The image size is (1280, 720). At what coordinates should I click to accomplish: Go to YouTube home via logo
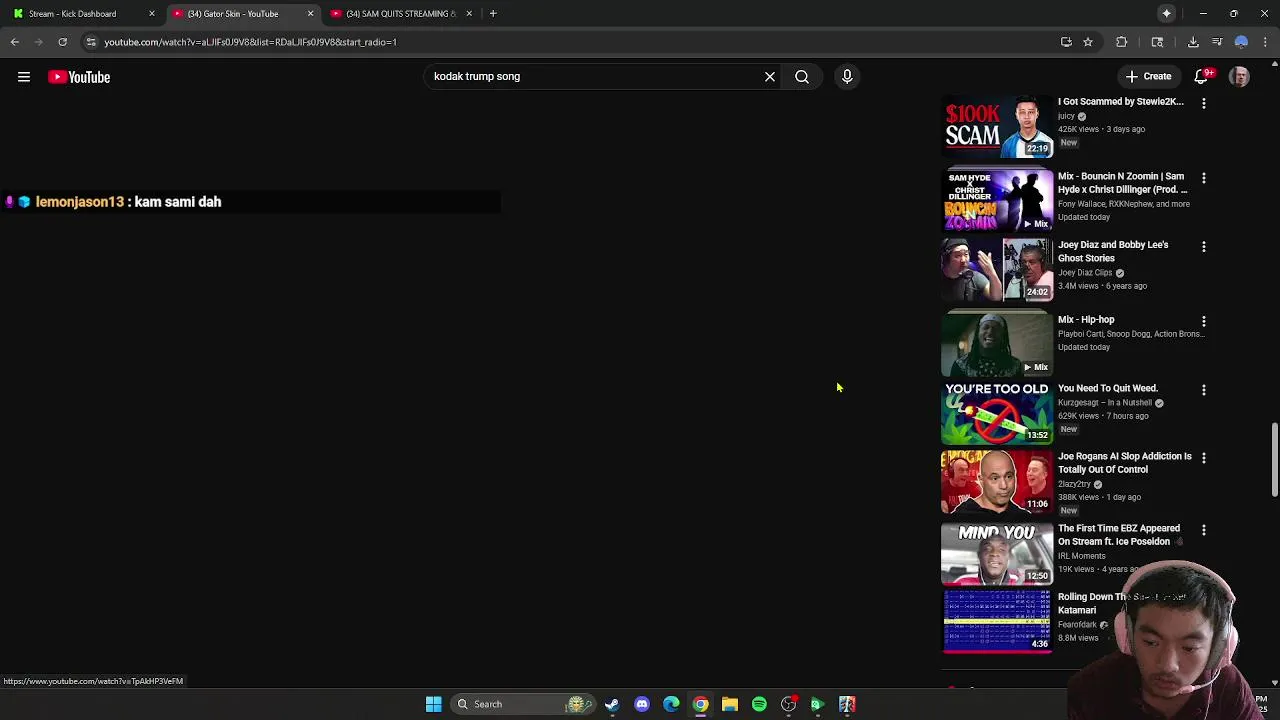(79, 77)
